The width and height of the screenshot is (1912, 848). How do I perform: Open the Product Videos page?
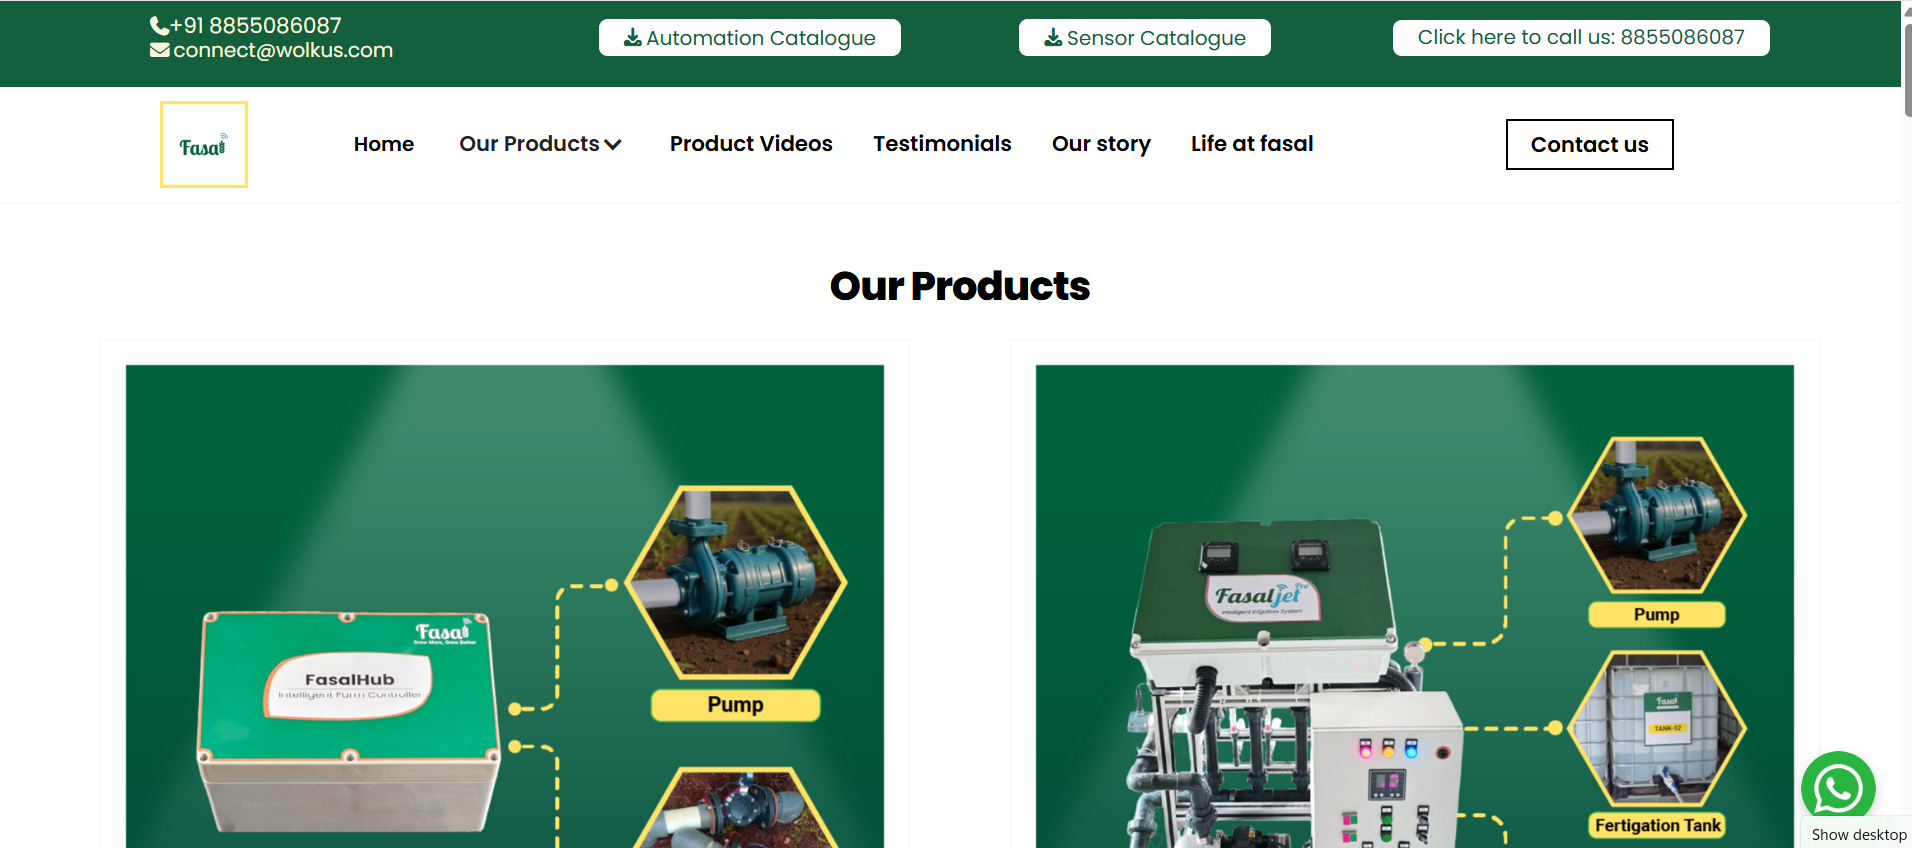click(751, 144)
